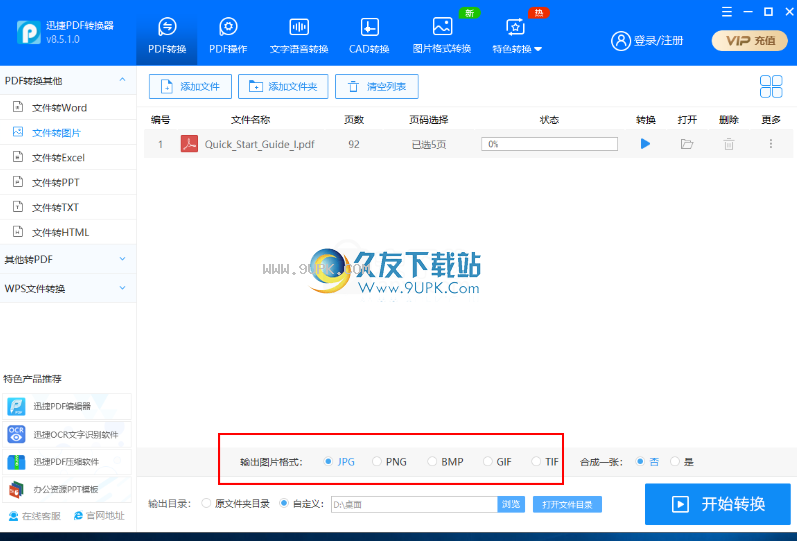Open 办公资源PPT模板 recommendation
The image size is (797, 543).
coord(67,489)
